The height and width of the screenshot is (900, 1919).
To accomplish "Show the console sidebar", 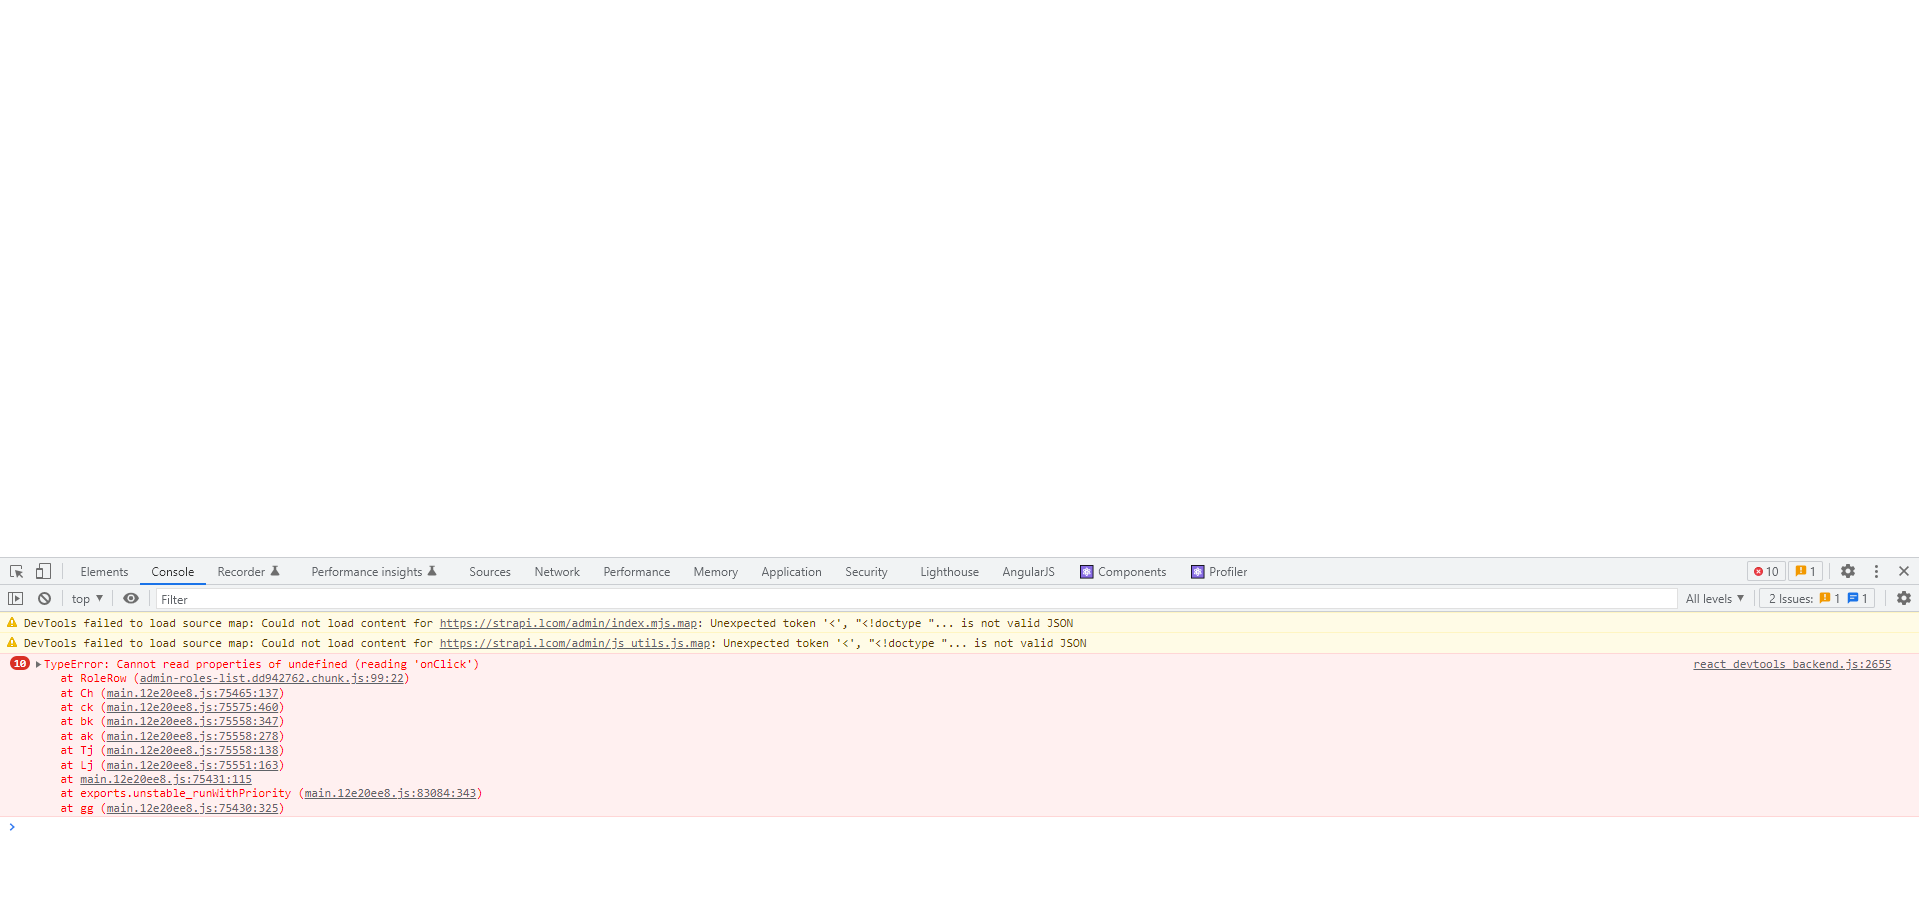I will 15,598.
